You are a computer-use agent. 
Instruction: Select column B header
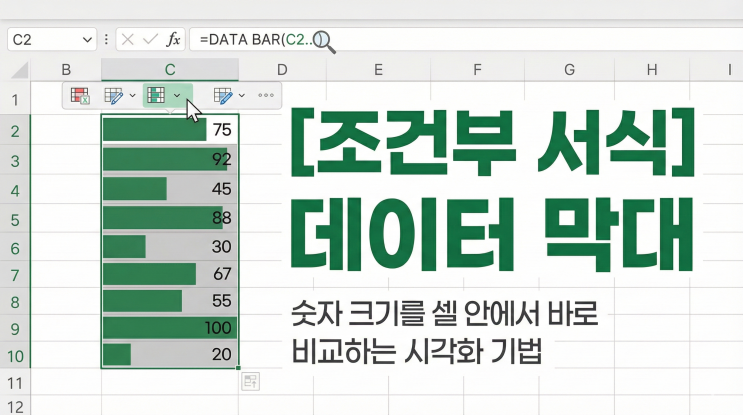[x=66, y=70]
